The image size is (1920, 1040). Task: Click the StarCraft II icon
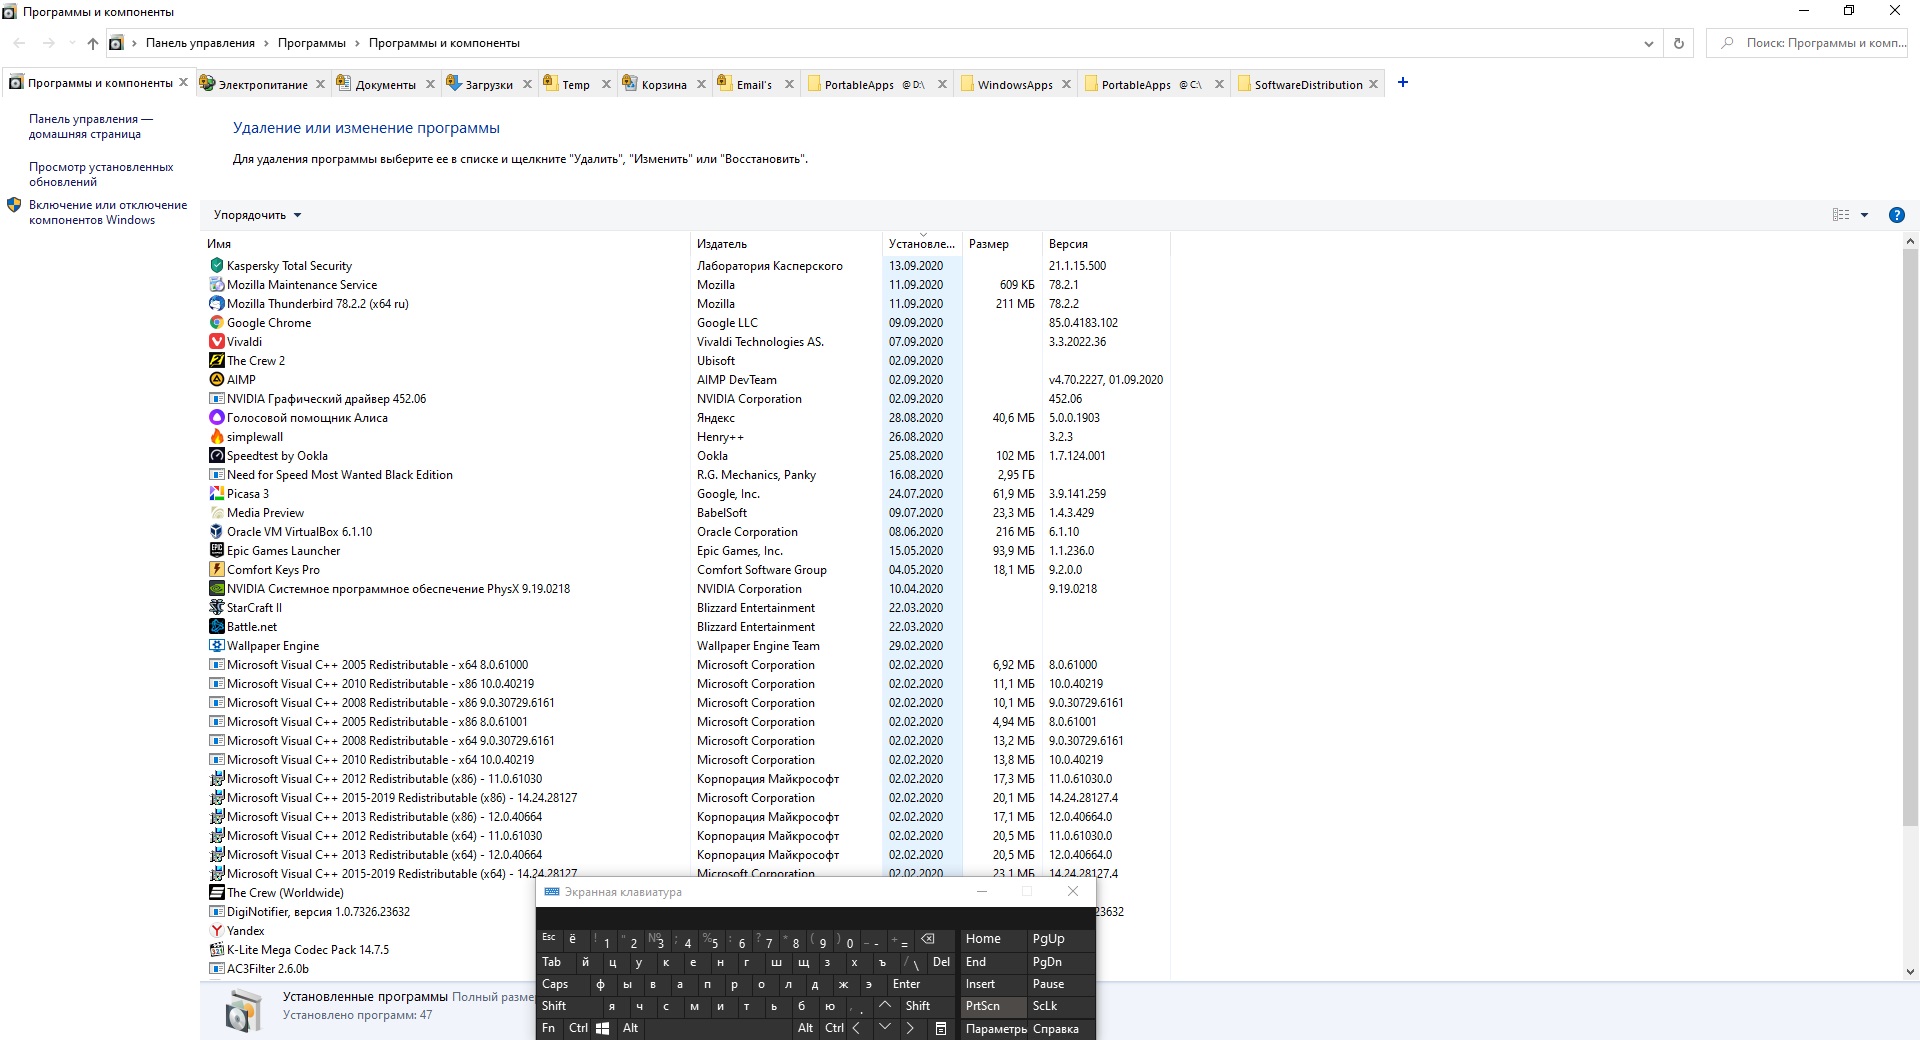(216, 608)
